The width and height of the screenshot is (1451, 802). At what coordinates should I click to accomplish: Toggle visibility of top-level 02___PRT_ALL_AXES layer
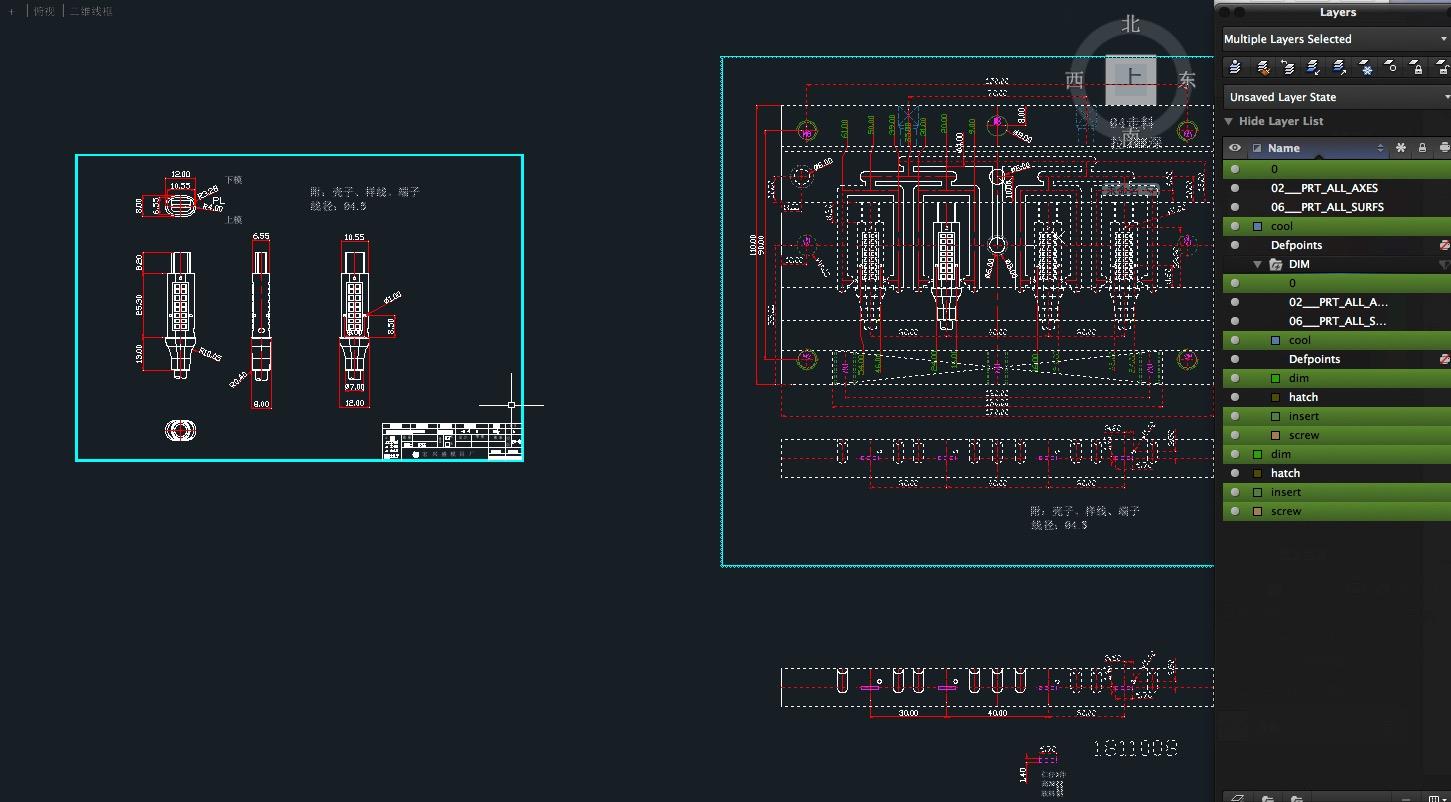[1235, 188]
